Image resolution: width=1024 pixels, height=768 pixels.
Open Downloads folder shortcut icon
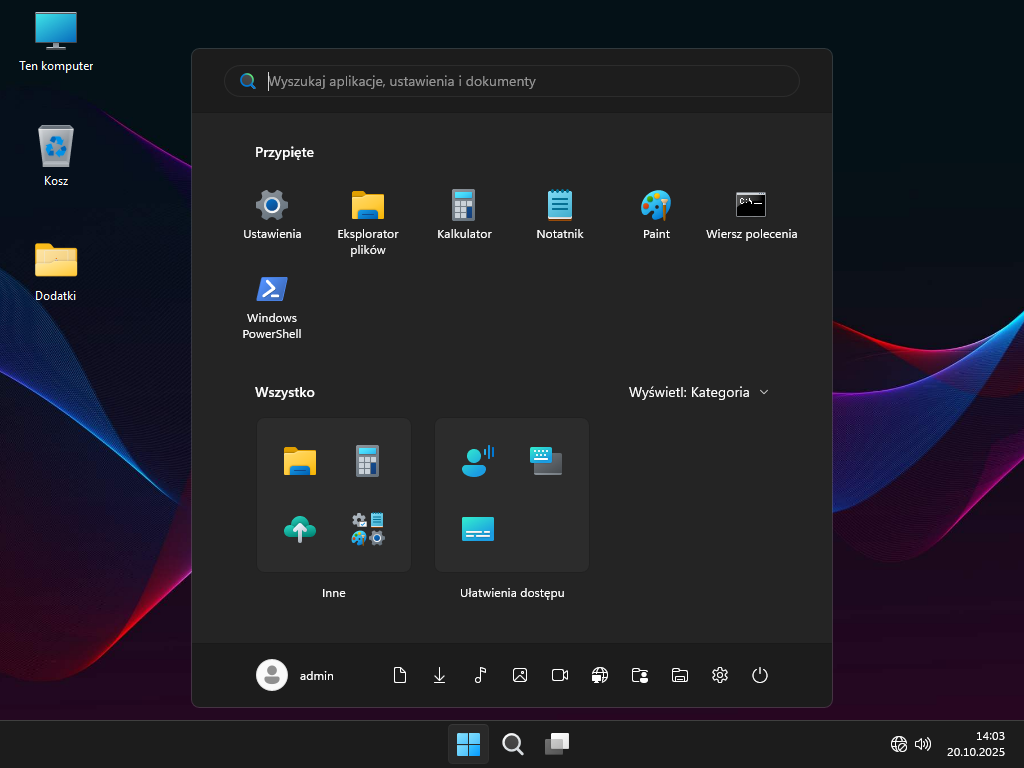point(439,675)
